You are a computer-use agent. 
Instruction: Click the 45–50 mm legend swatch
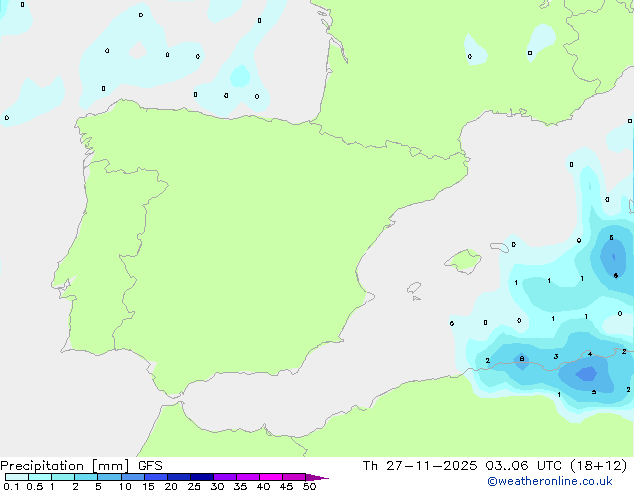294,477
